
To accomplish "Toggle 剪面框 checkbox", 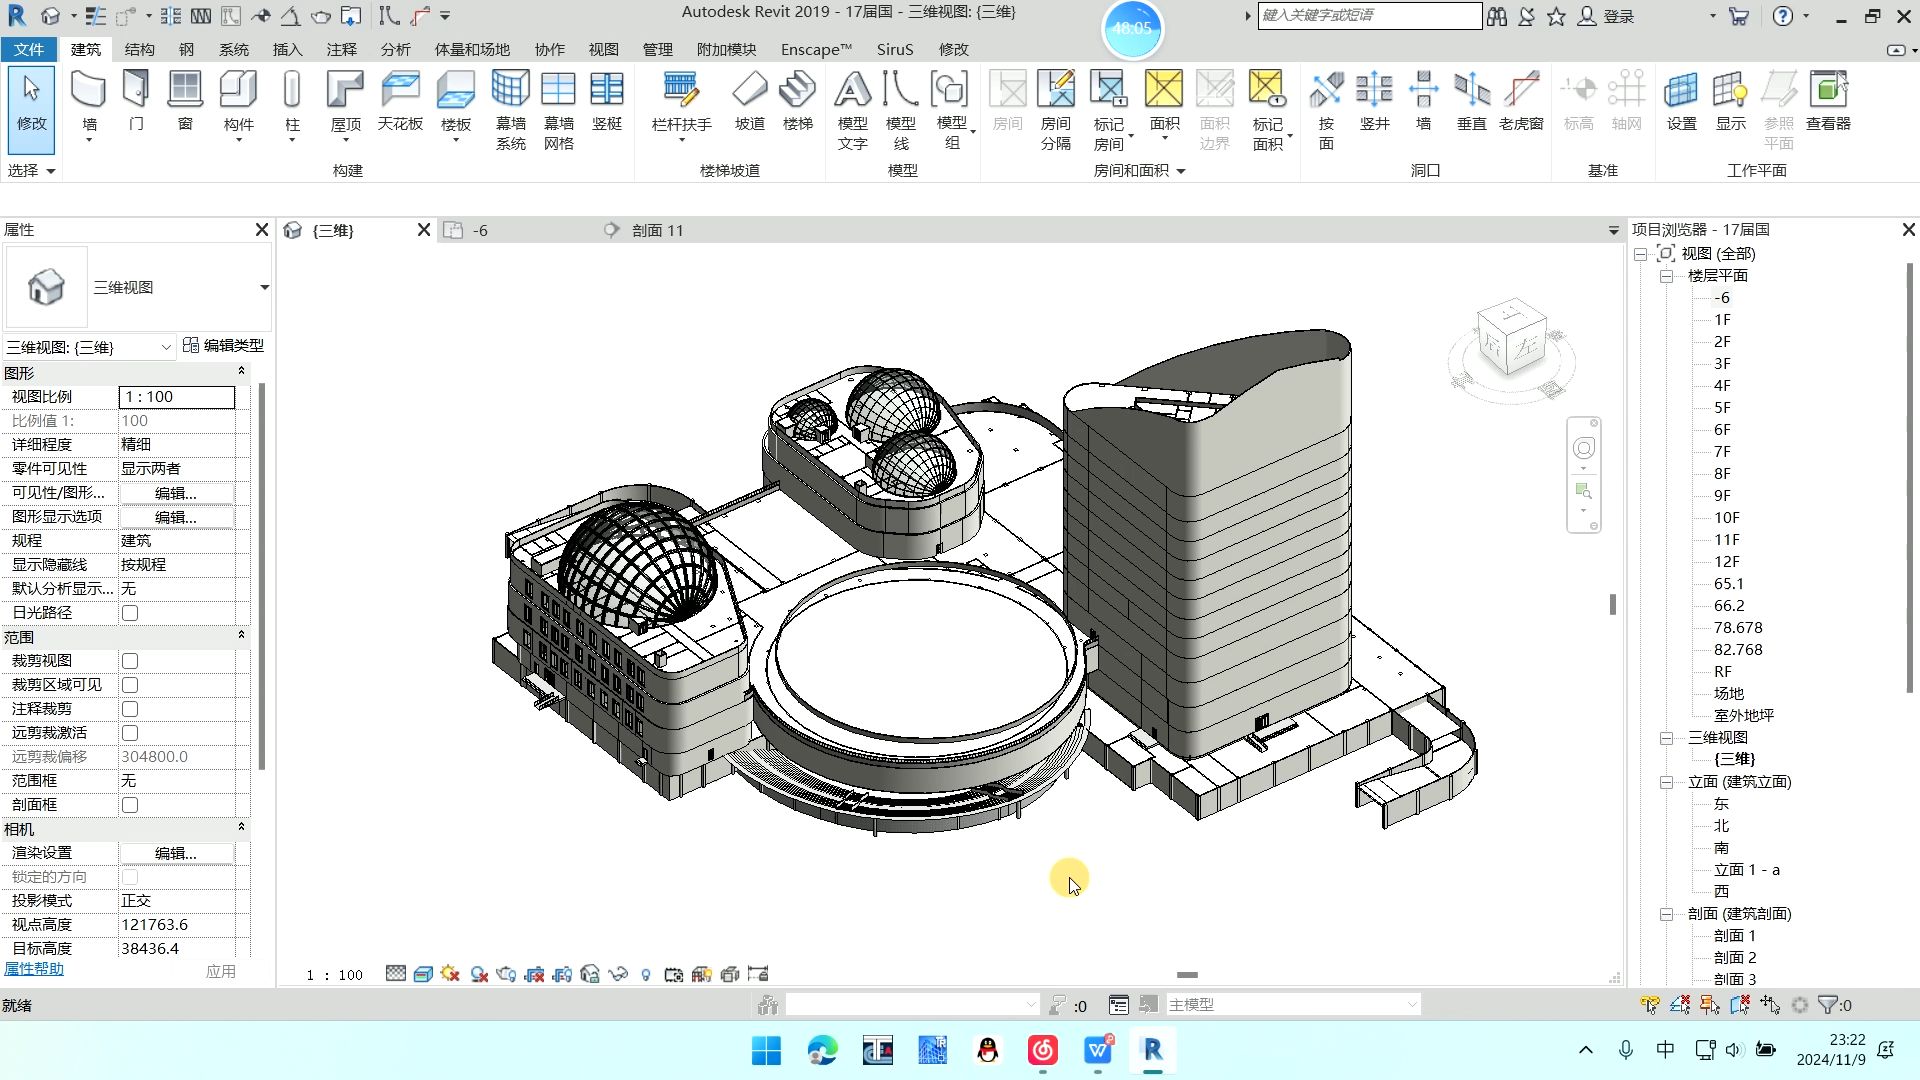I will (129, 804).
